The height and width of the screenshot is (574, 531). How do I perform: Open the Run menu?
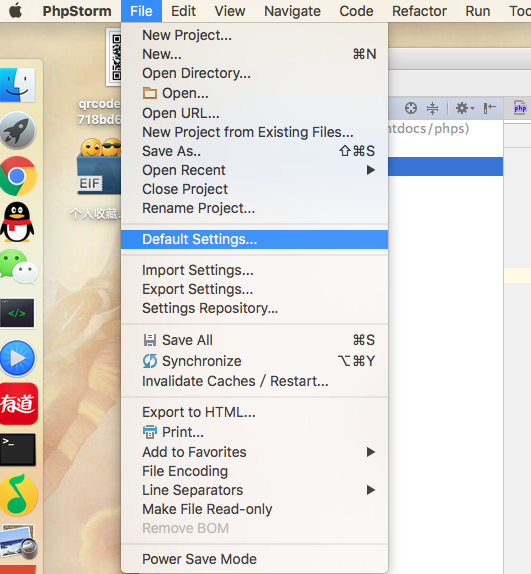coord(478,11)
